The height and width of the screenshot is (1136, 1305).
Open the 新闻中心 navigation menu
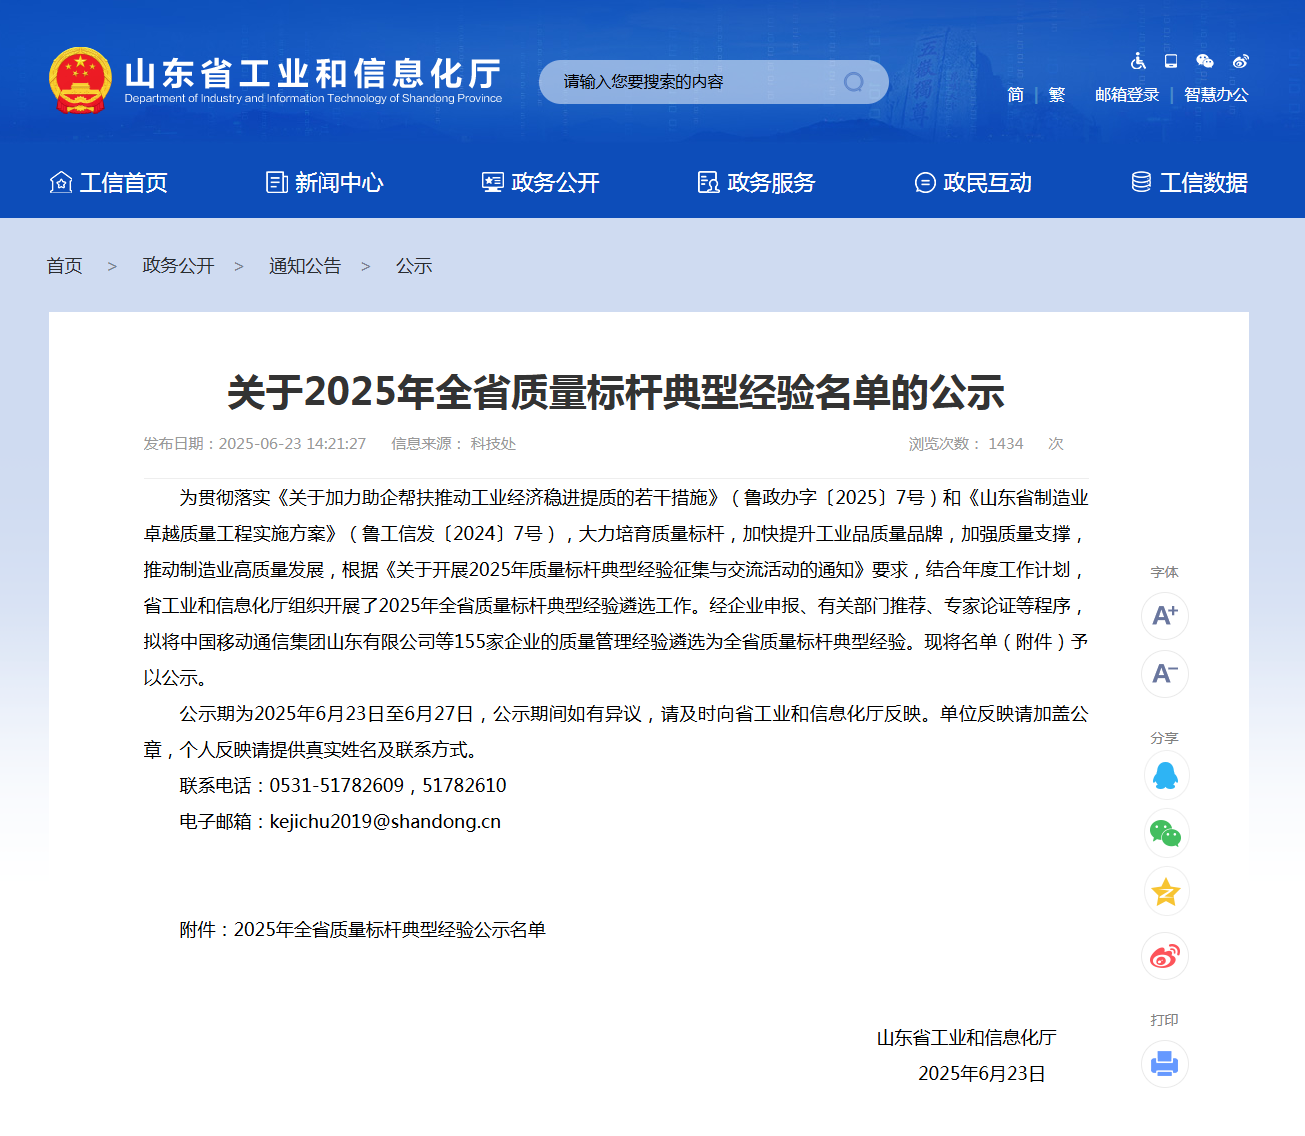click(x=339, y=183)
